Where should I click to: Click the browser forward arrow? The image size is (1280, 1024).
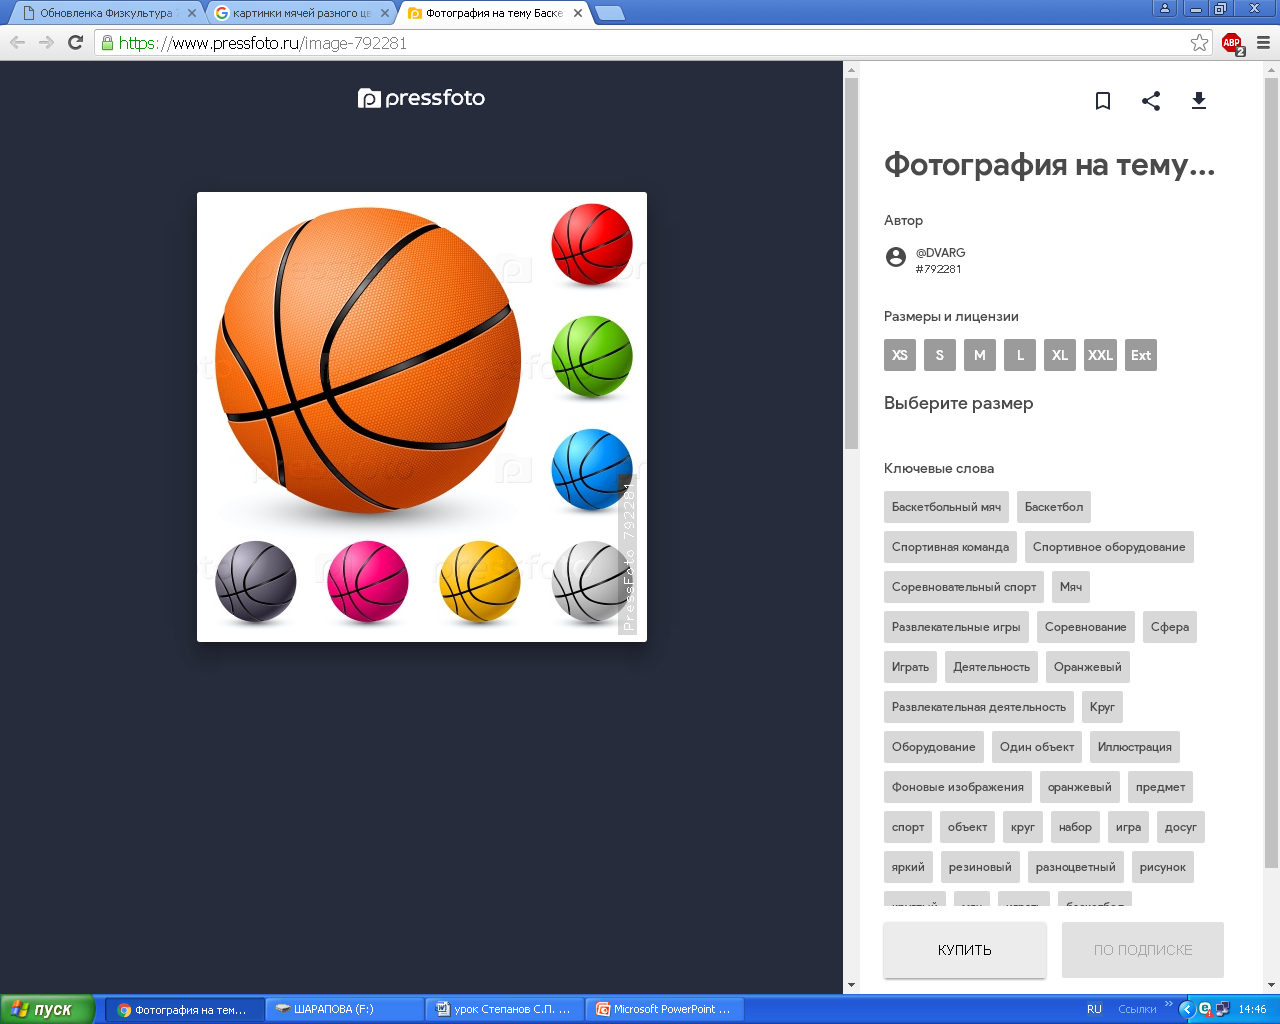pos(46,42)
